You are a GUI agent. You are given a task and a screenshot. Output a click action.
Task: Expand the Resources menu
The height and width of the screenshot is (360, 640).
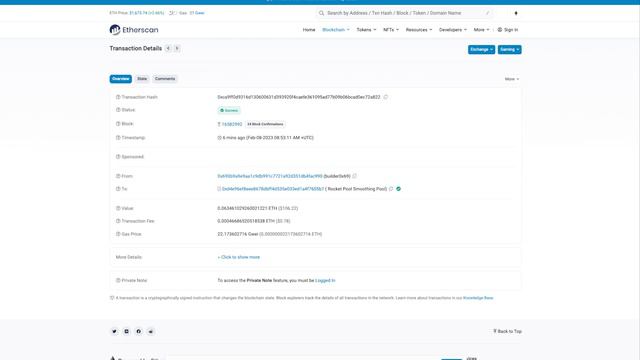pyautogui.click(x=419, y=30)
